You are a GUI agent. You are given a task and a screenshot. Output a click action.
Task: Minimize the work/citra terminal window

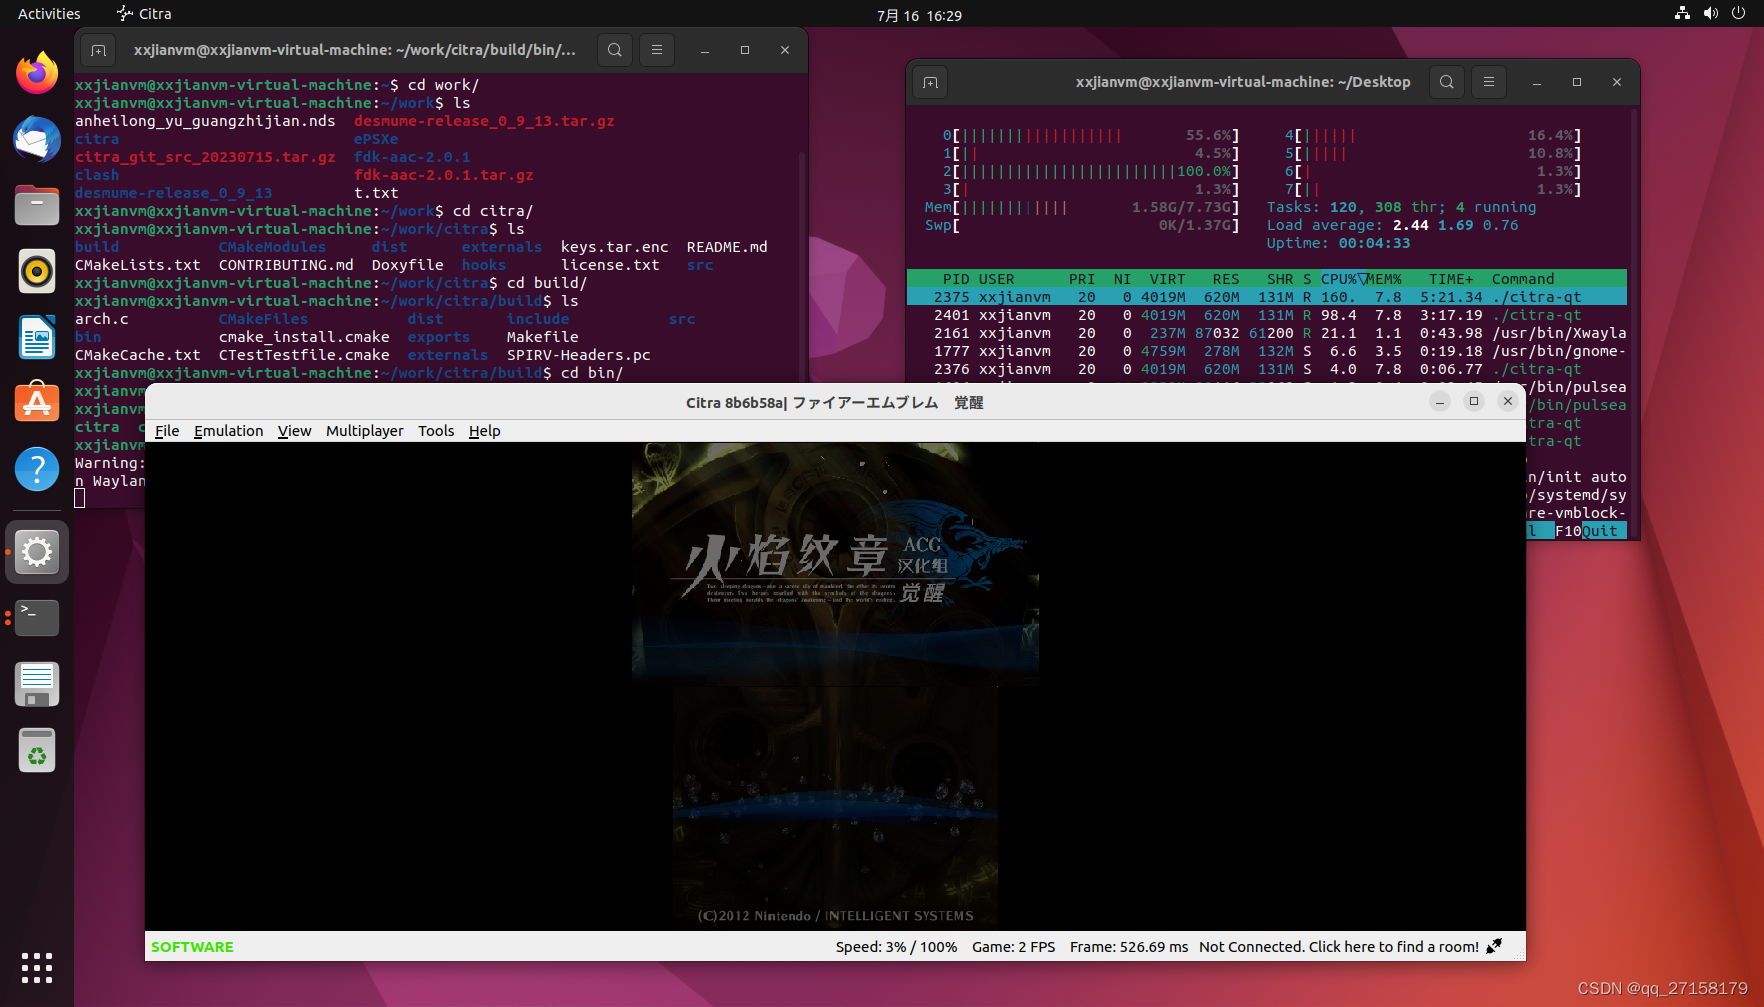point(705,50)
